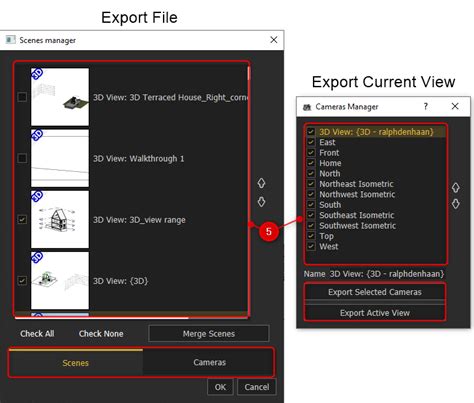Click Cancel in Scenes manager
The height and width of the screenshot is (403, 474).
coord(257,387)
